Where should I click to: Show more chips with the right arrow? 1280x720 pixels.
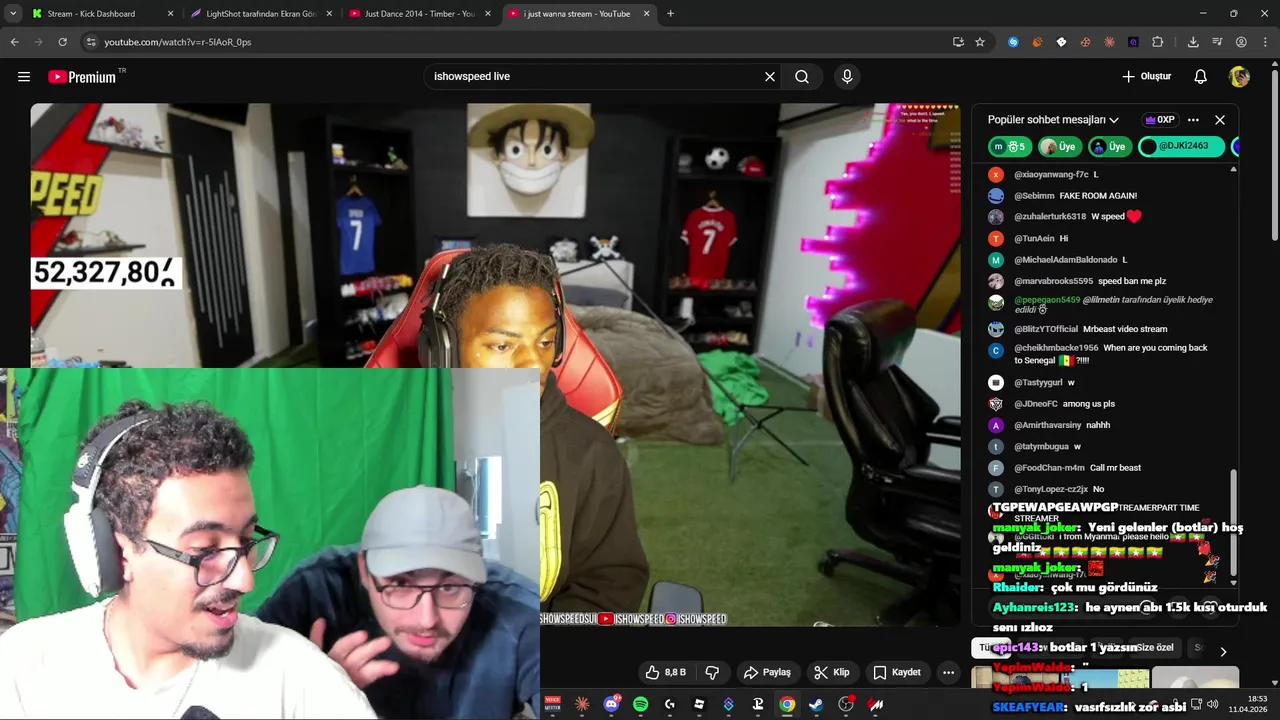pos(1223,651)
